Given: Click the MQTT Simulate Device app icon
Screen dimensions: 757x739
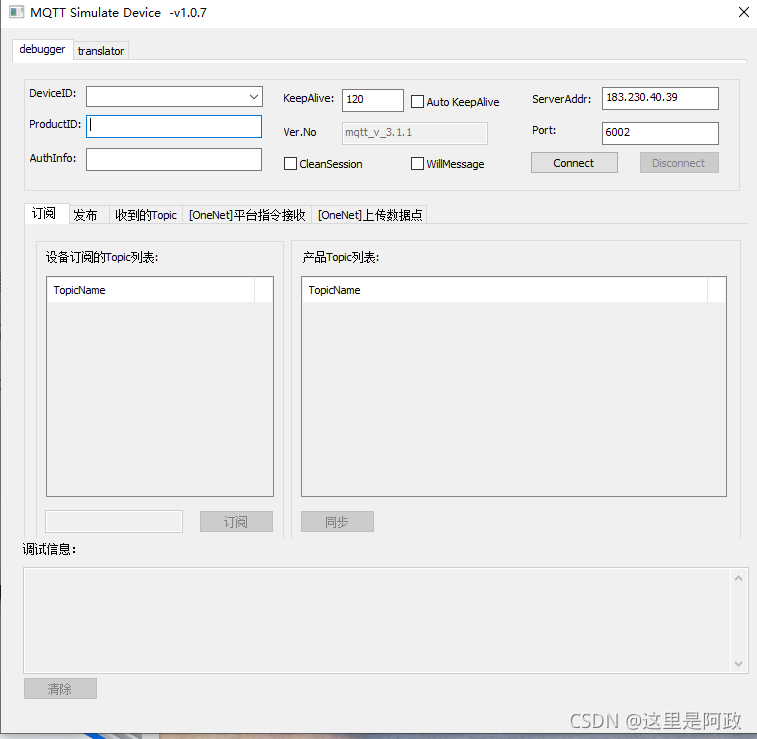Looking at the screenshot, I should tap(16, 12).
